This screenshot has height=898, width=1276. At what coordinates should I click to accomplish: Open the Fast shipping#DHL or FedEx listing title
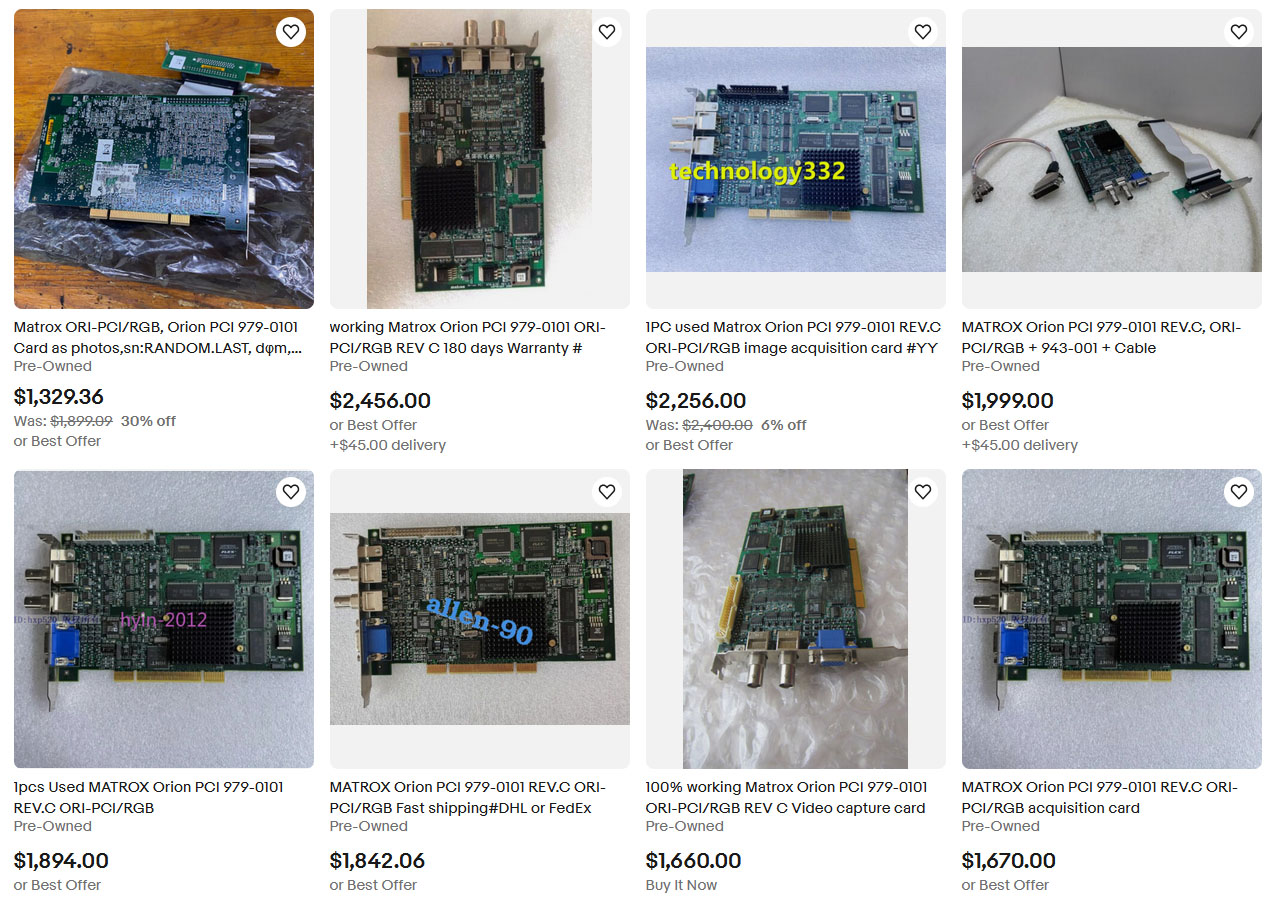468,797
